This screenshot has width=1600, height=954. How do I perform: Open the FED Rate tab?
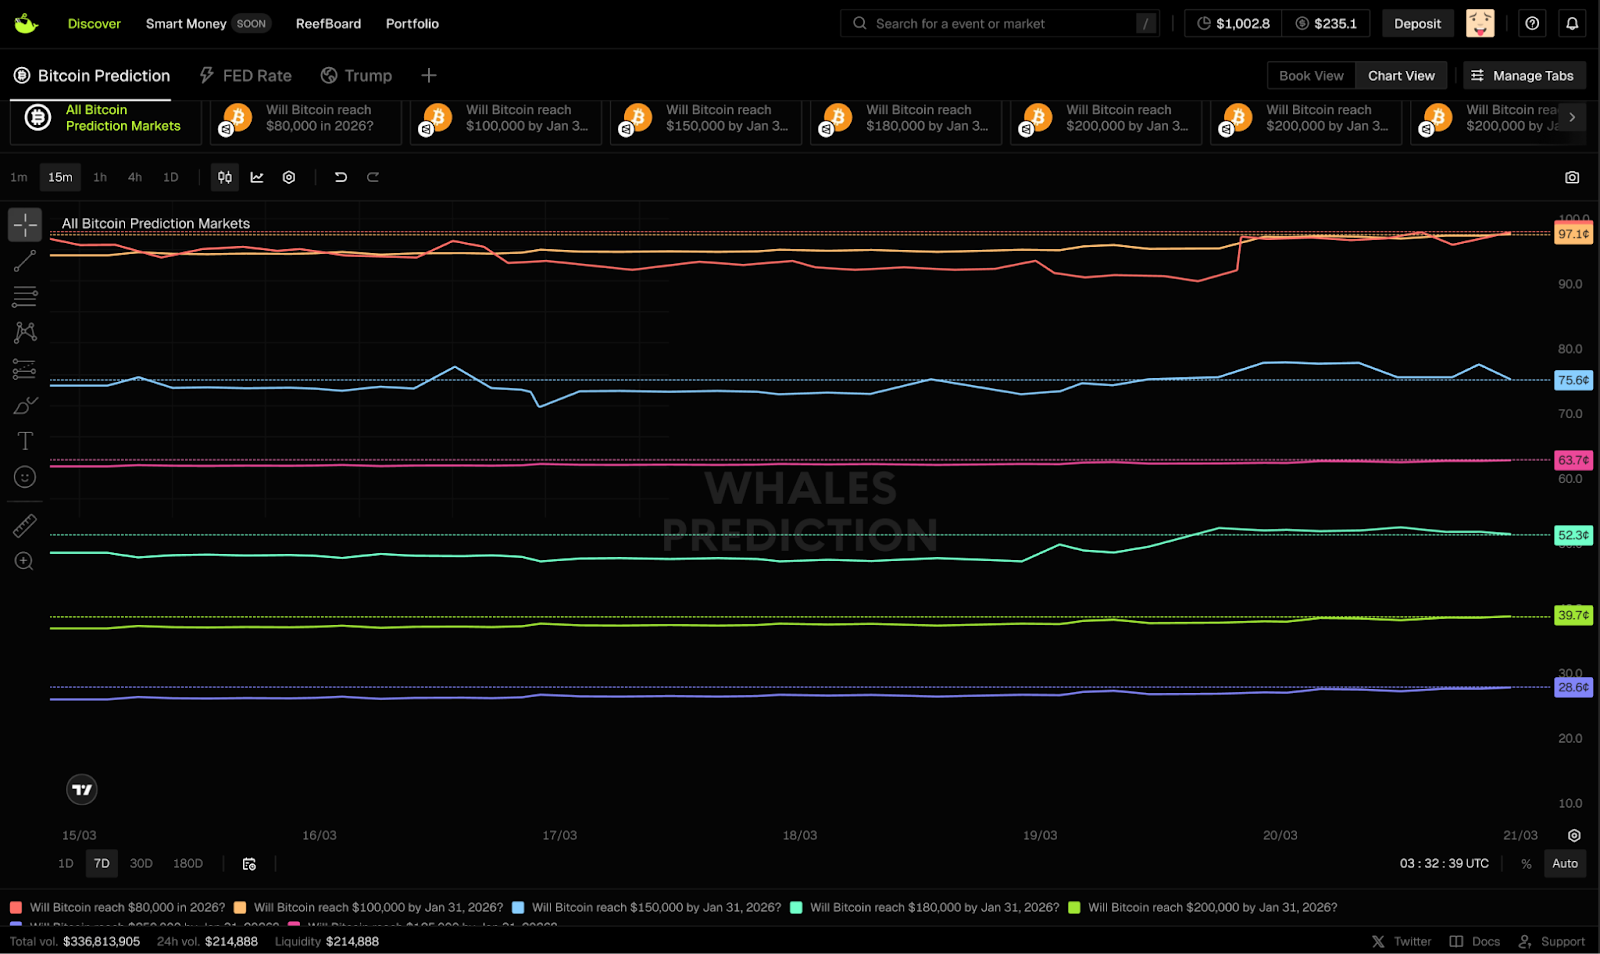pyautogui.click(x=246, y=76)
